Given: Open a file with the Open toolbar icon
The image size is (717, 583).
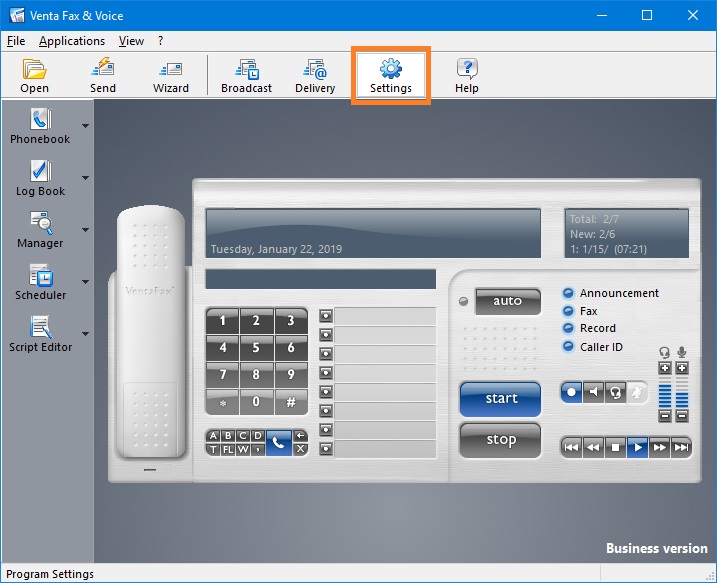Looking at the screenshot, I should [x=34, y=75].
